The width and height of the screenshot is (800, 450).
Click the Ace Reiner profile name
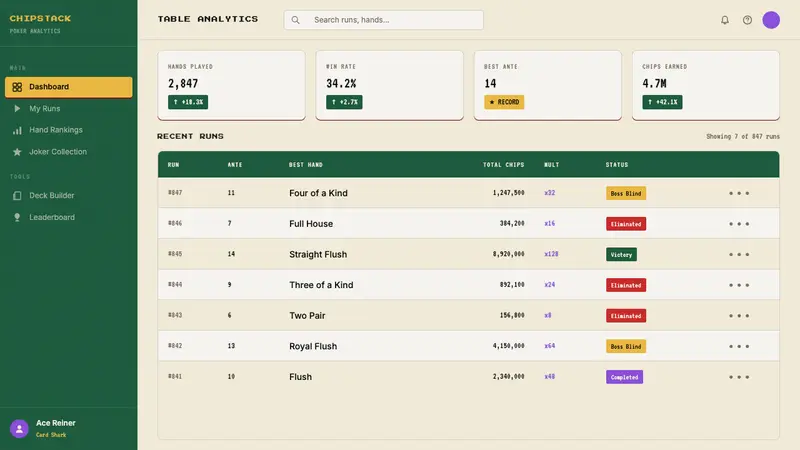(x=56, y=423)
